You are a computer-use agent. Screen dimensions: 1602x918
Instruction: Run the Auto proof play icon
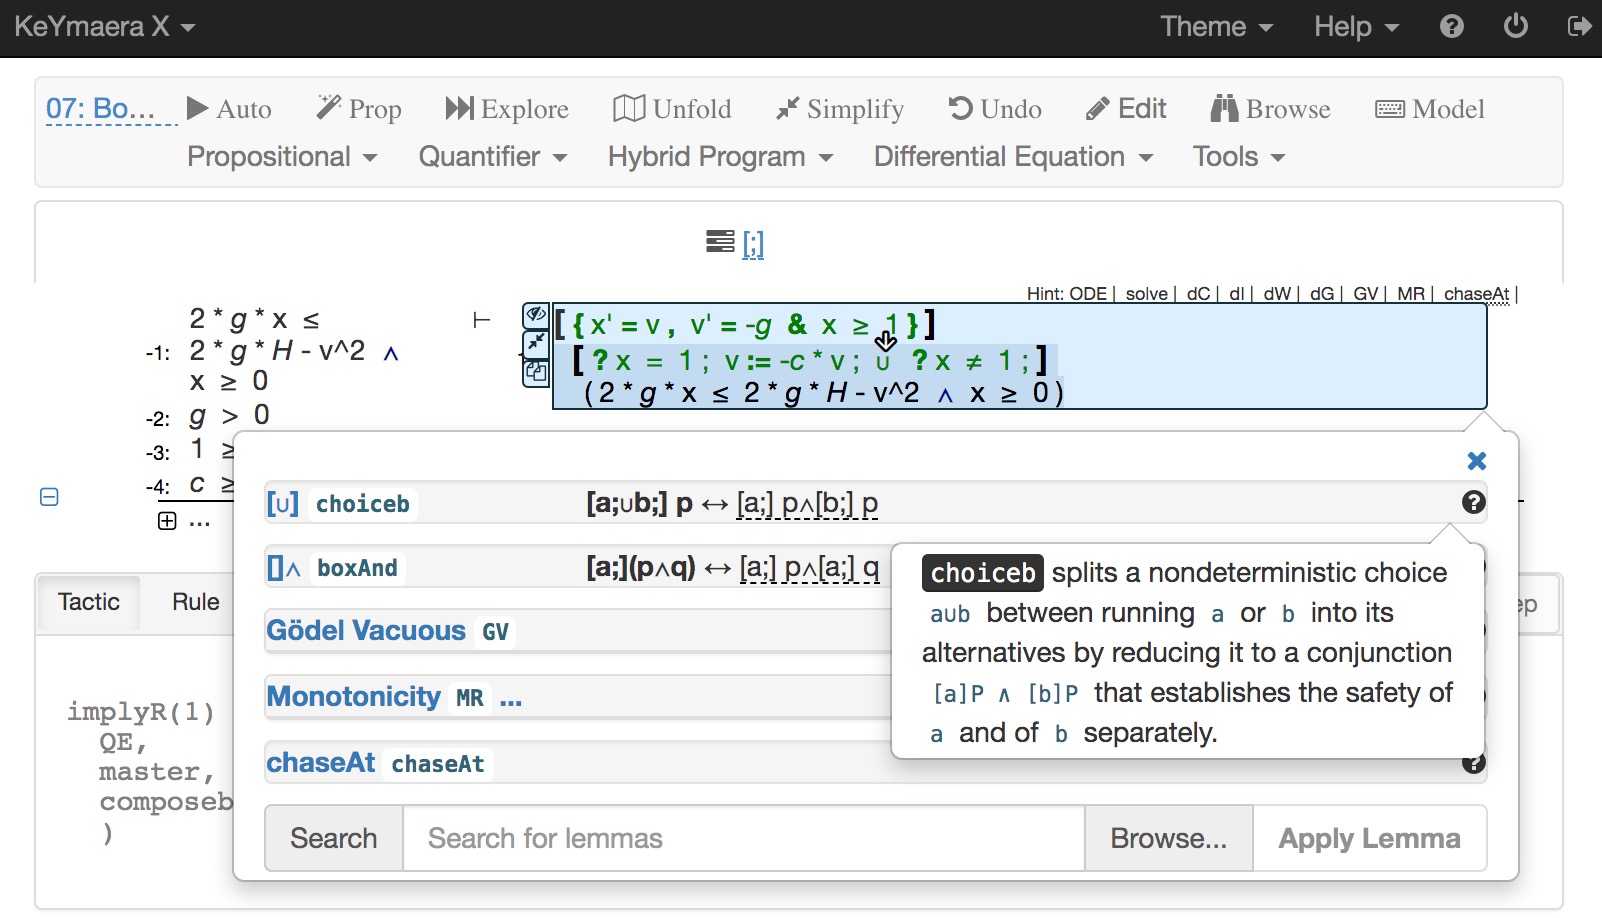pos(198,108)
